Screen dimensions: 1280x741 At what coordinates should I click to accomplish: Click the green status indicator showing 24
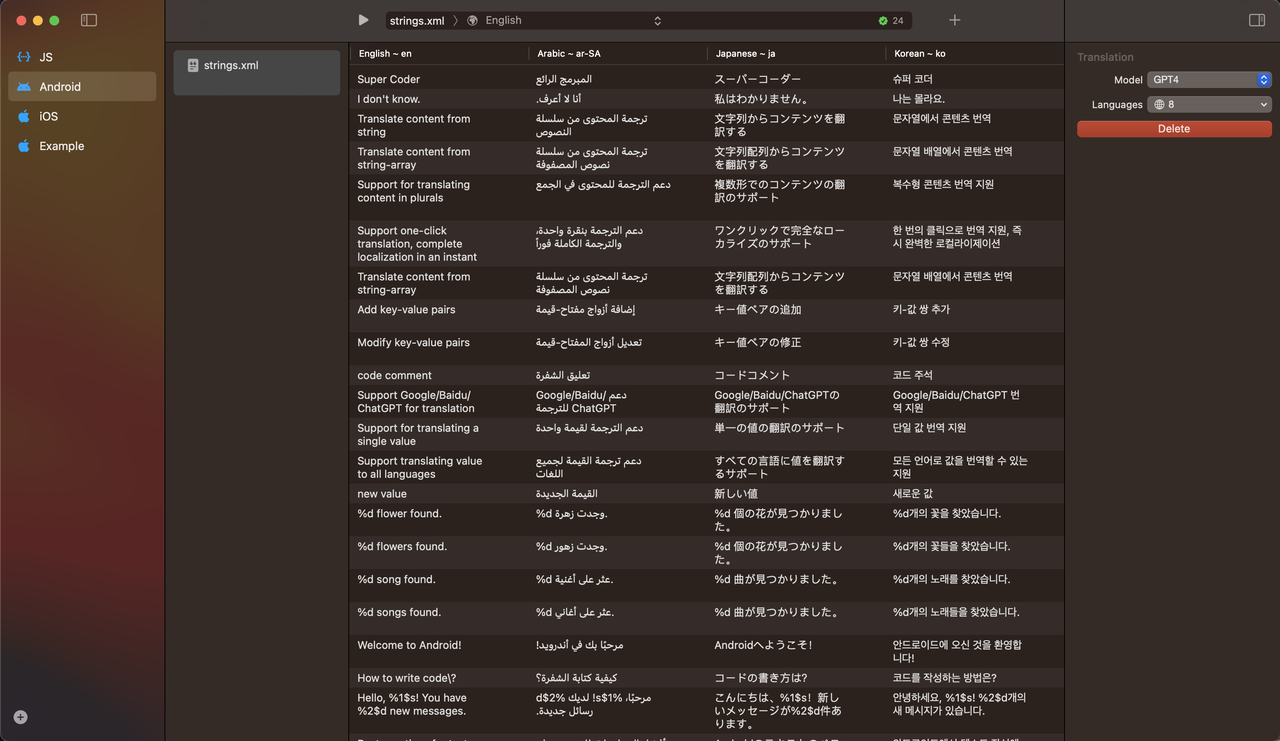point(891,20)
